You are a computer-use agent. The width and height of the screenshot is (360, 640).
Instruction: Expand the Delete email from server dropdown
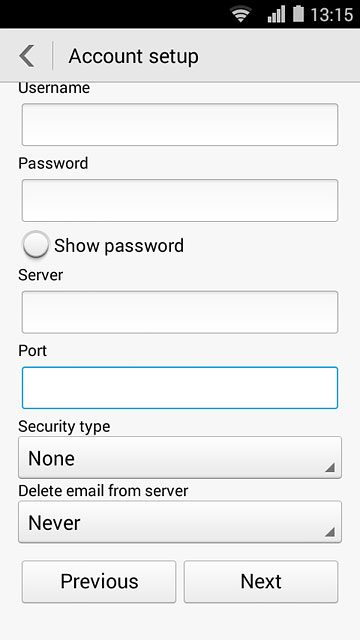pos(180,522)
